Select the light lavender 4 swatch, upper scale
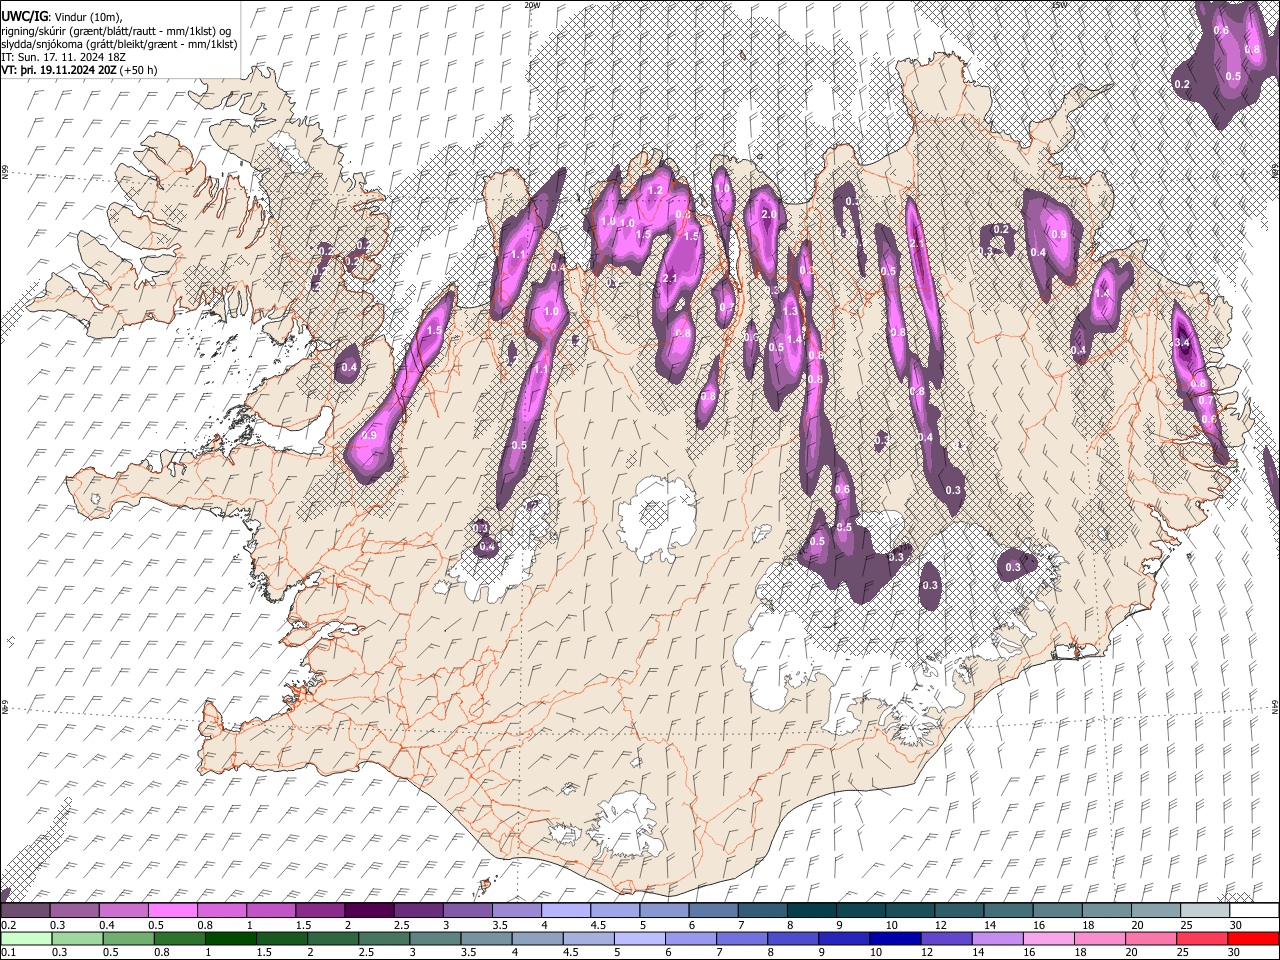Viewport: 1280px width, 960px height. coord(565,910)
